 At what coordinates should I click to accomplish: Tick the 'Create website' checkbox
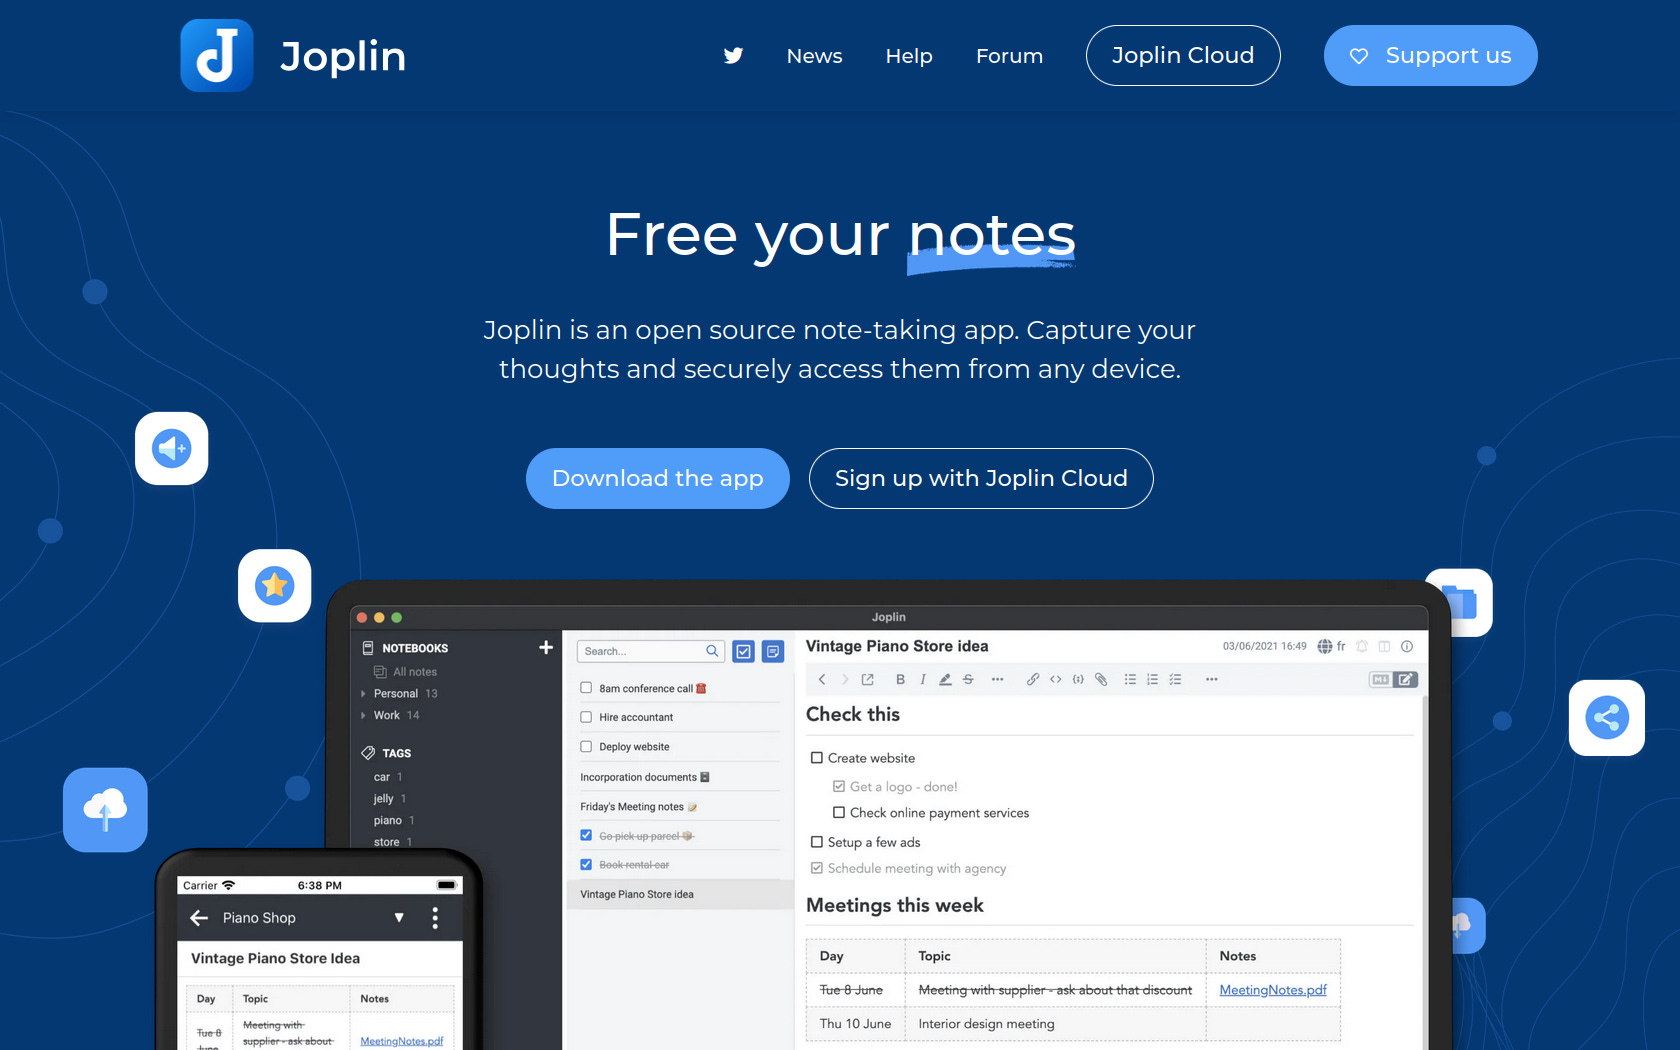(x=817, y=758)
